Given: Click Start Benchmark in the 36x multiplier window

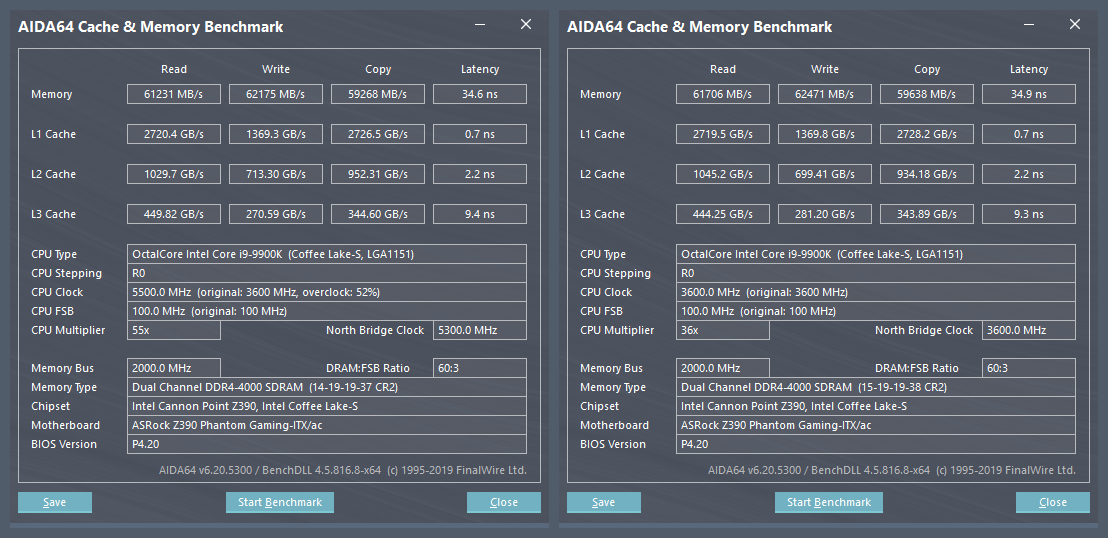Looking at the screenshot, I should tap(828, 502).
